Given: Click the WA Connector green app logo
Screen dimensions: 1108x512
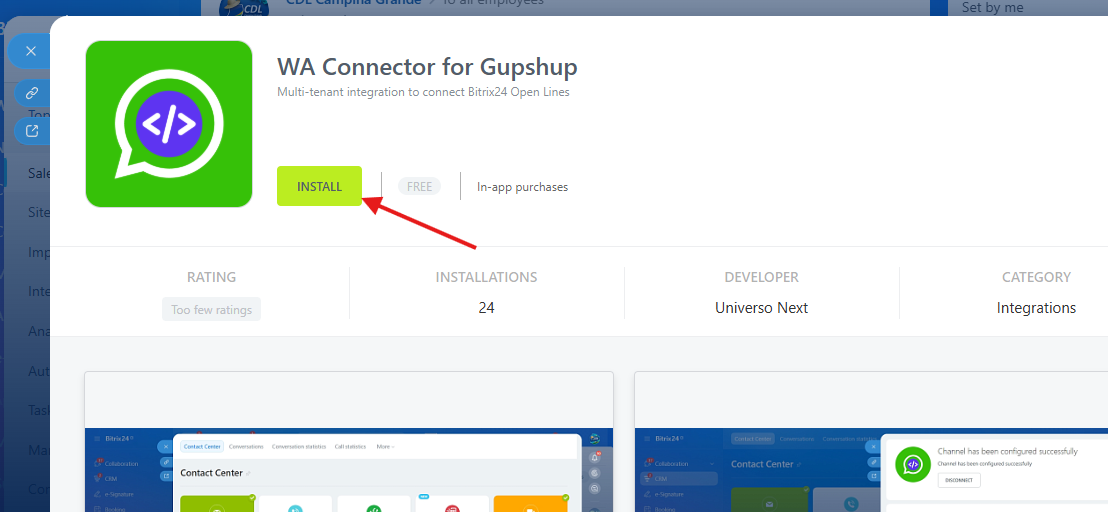Looking at the screenshot, I should tap(169, 124).
